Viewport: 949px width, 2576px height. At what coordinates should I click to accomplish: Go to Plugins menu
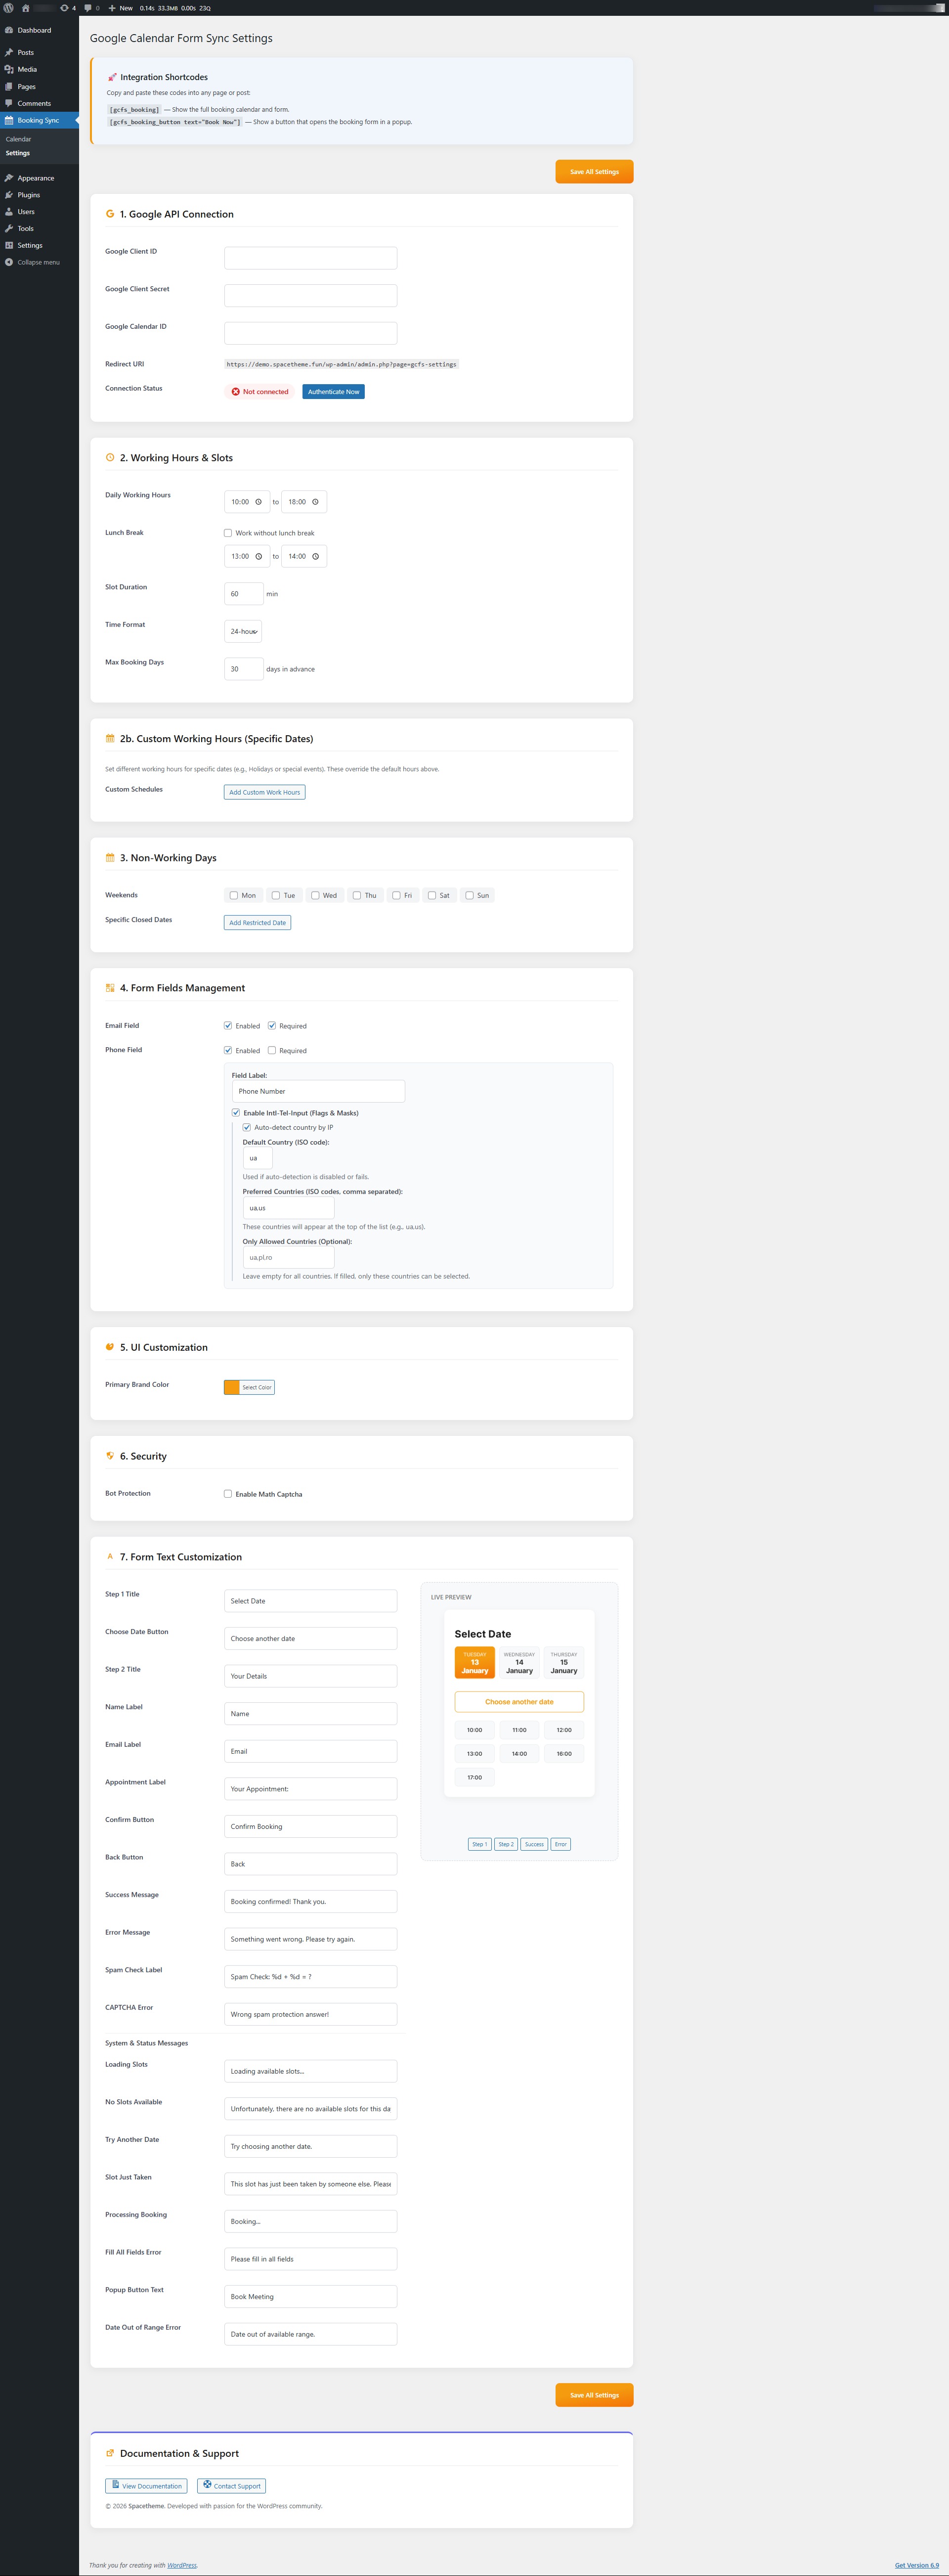click(x=29, y=195)
